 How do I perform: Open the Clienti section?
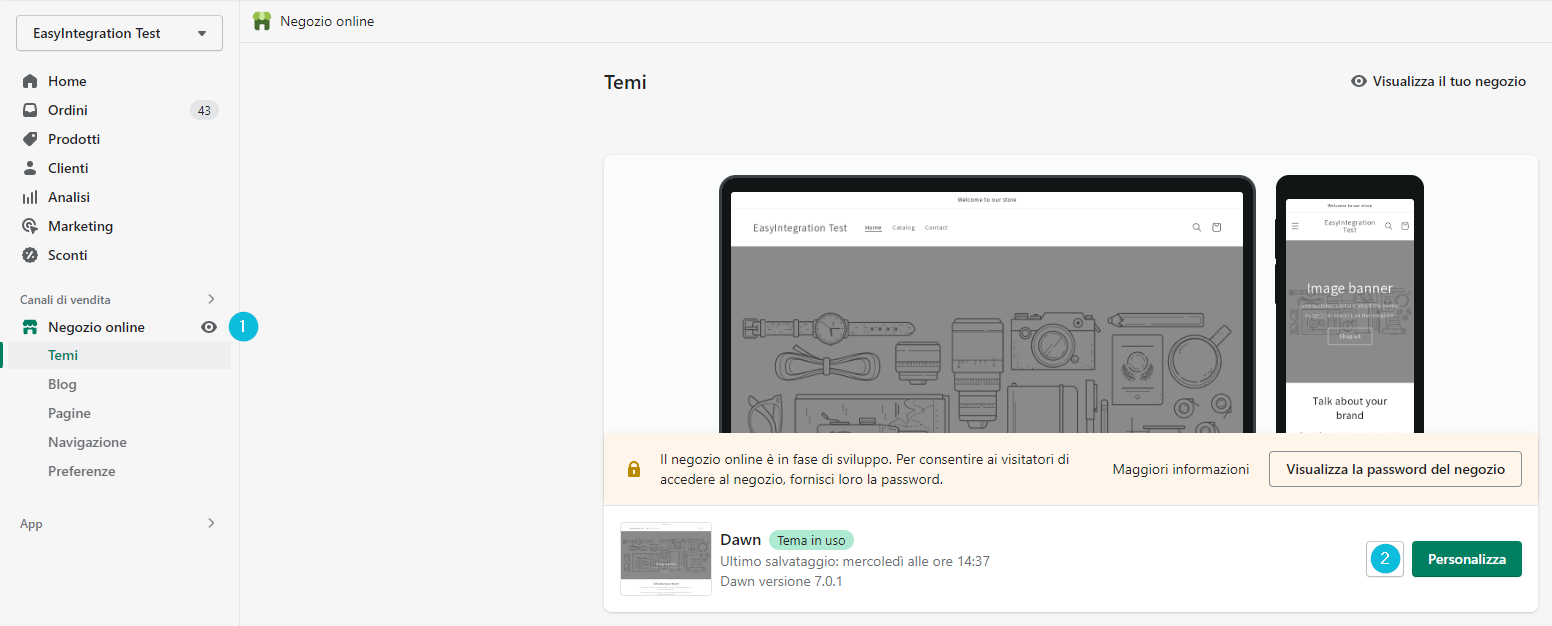click(x=68, y=168)
